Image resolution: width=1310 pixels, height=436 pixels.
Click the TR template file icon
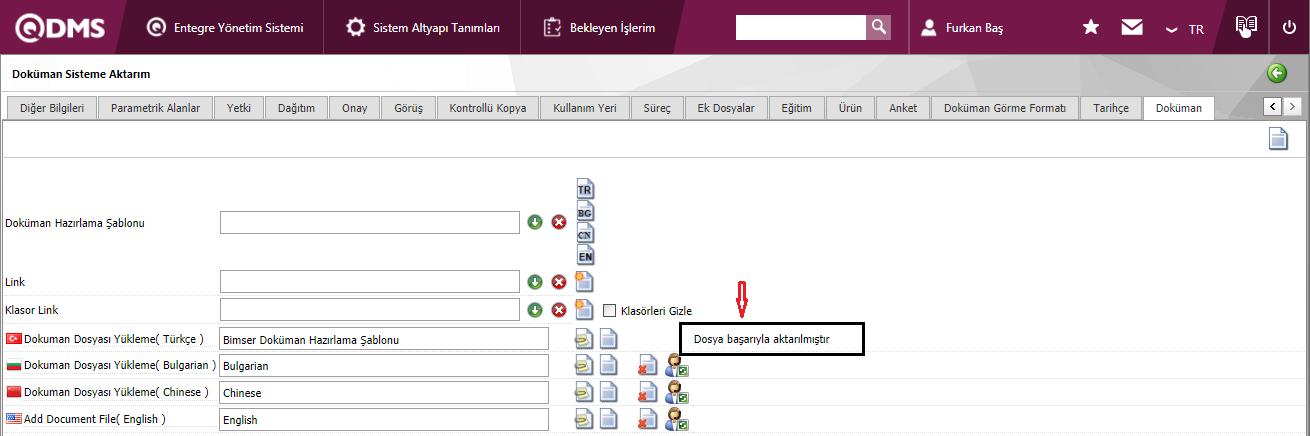(586, 188)
